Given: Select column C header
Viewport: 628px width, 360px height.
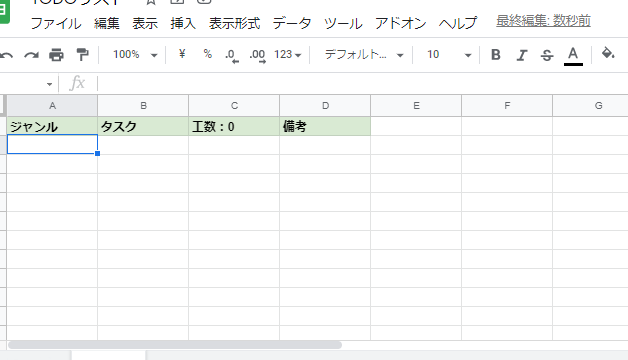Looking at the screenshot, I should (x=234, y=106).
